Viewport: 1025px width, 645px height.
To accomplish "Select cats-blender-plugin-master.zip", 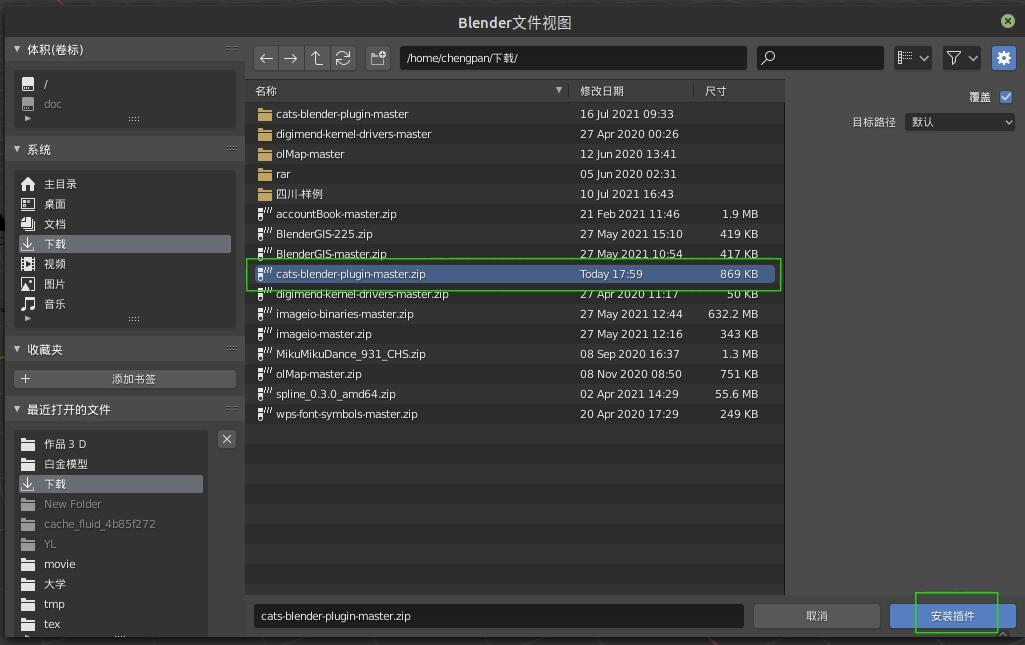I will [515, 274].
